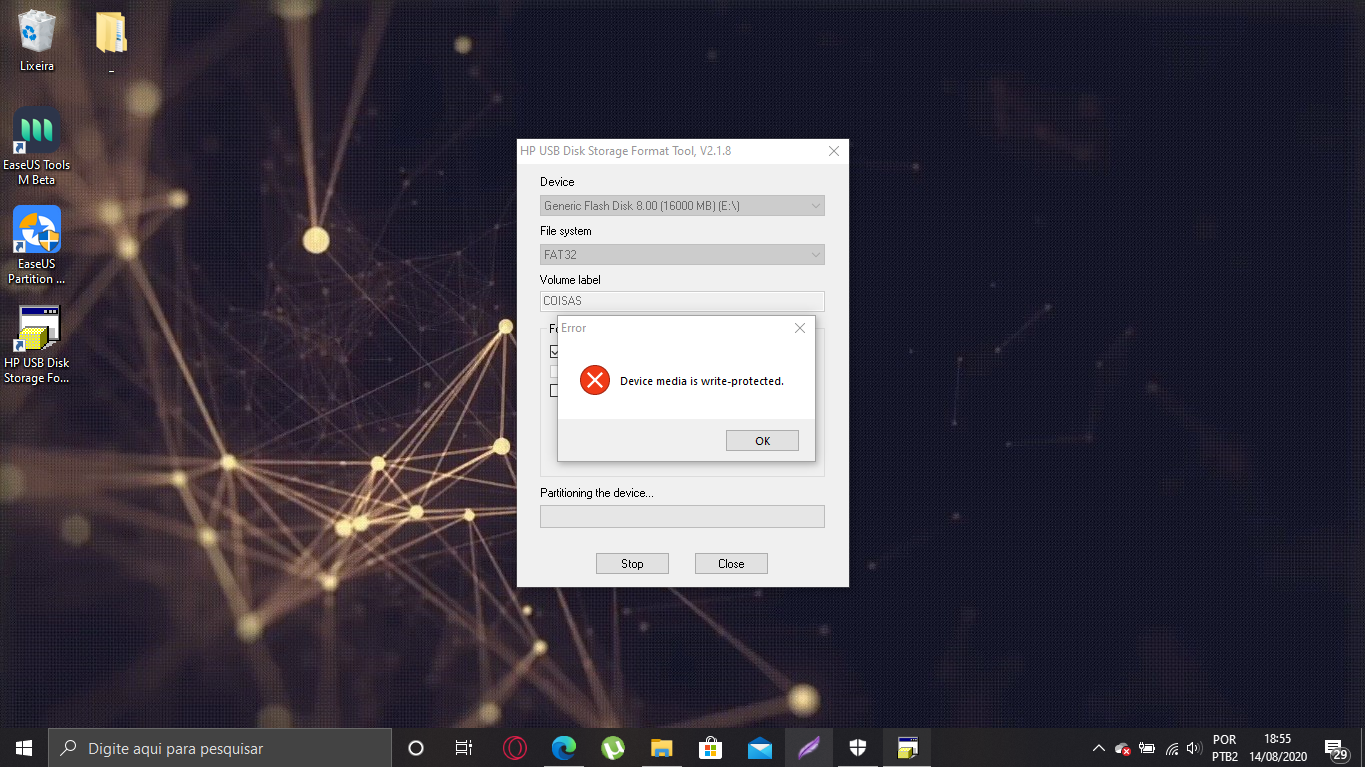Image resolution: width=1365 pixels, height=767 pixels.
Task: Expand the hidden tray icons chevron
Action: point(1099,748)
